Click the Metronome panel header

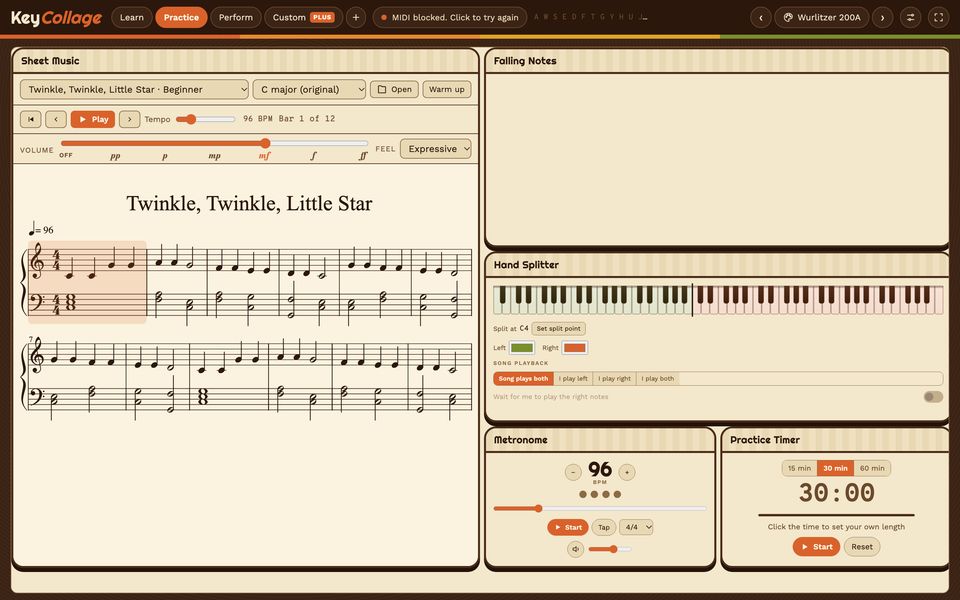(599, 440)
